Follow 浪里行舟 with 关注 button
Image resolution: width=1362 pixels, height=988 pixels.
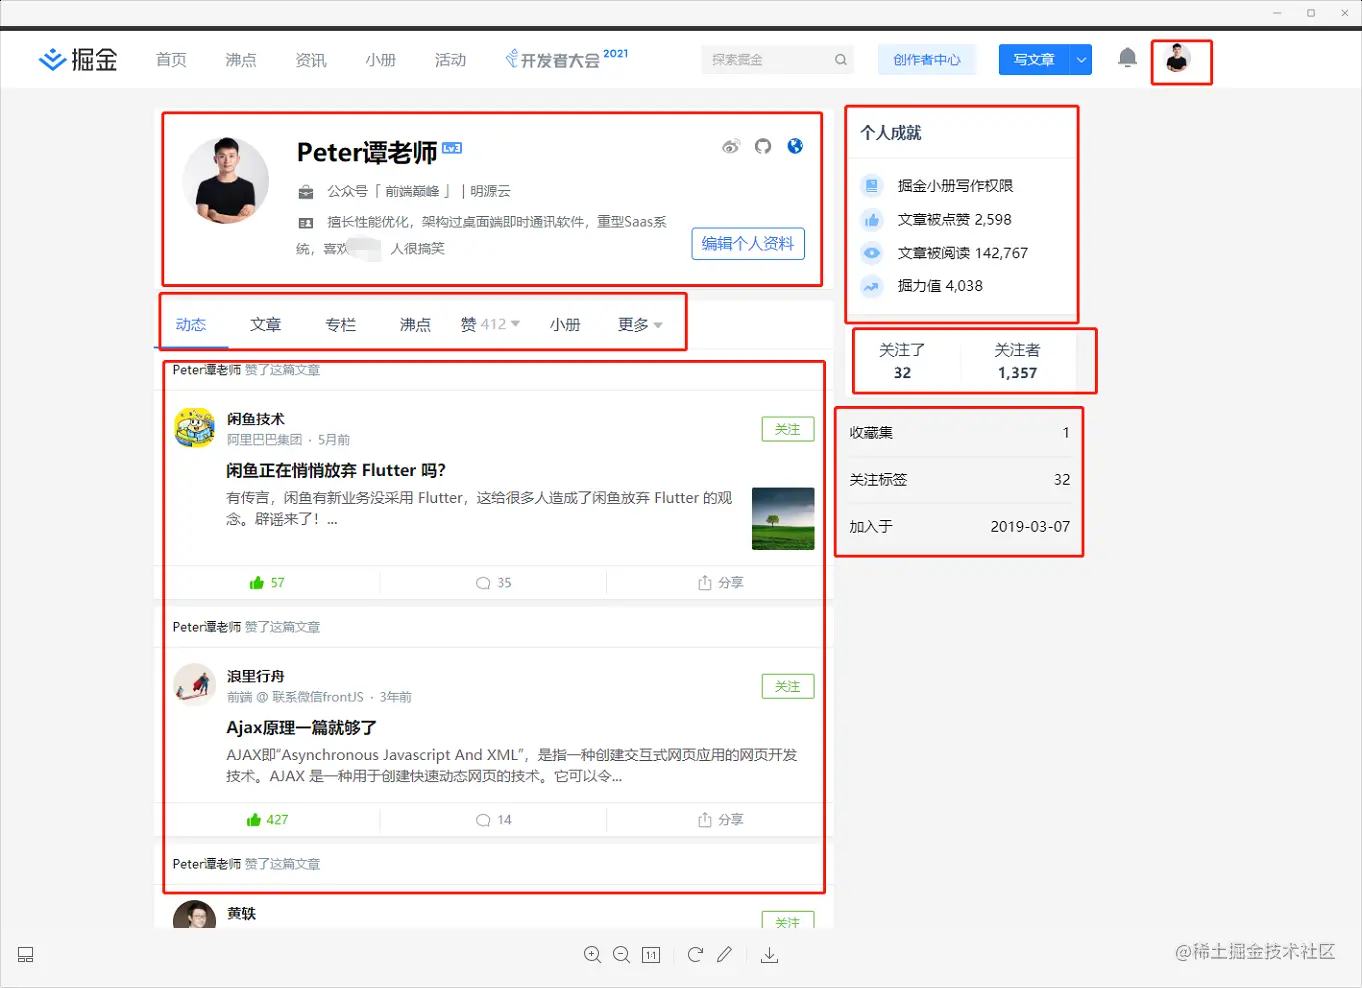pyautogui.click(x=788, y=686)
